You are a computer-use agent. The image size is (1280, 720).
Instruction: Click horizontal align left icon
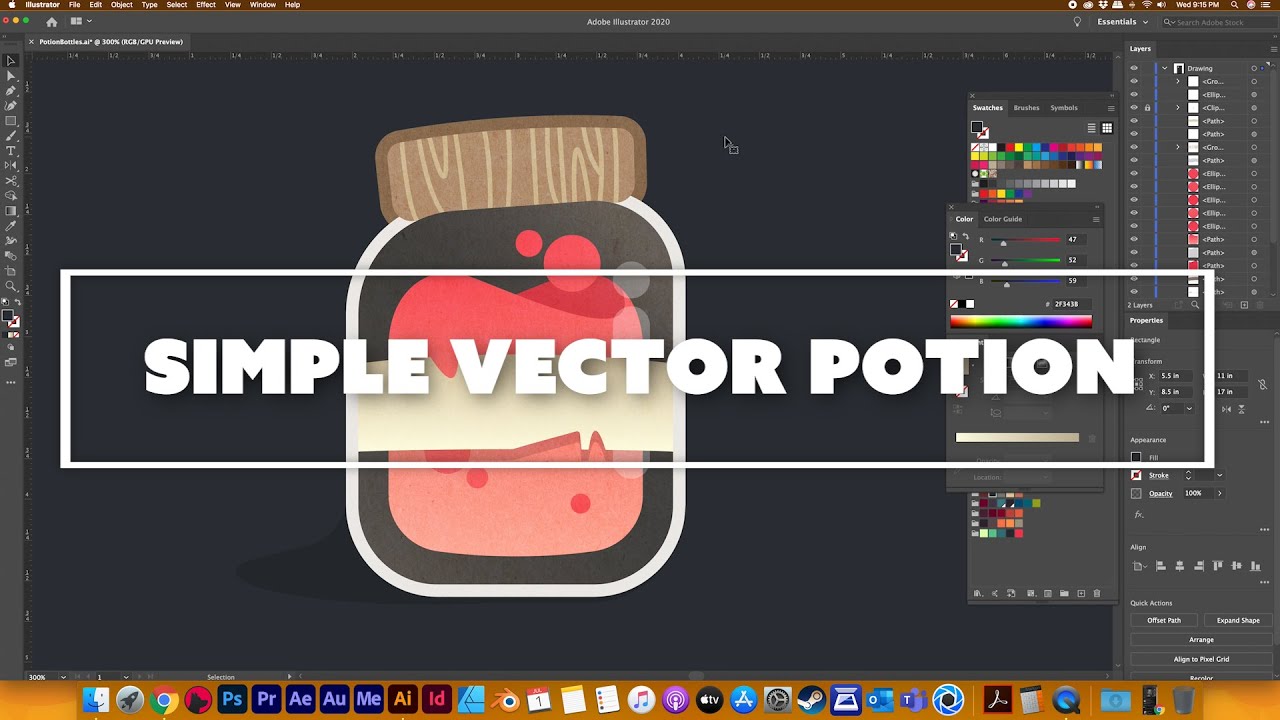tap(1161, 566)
